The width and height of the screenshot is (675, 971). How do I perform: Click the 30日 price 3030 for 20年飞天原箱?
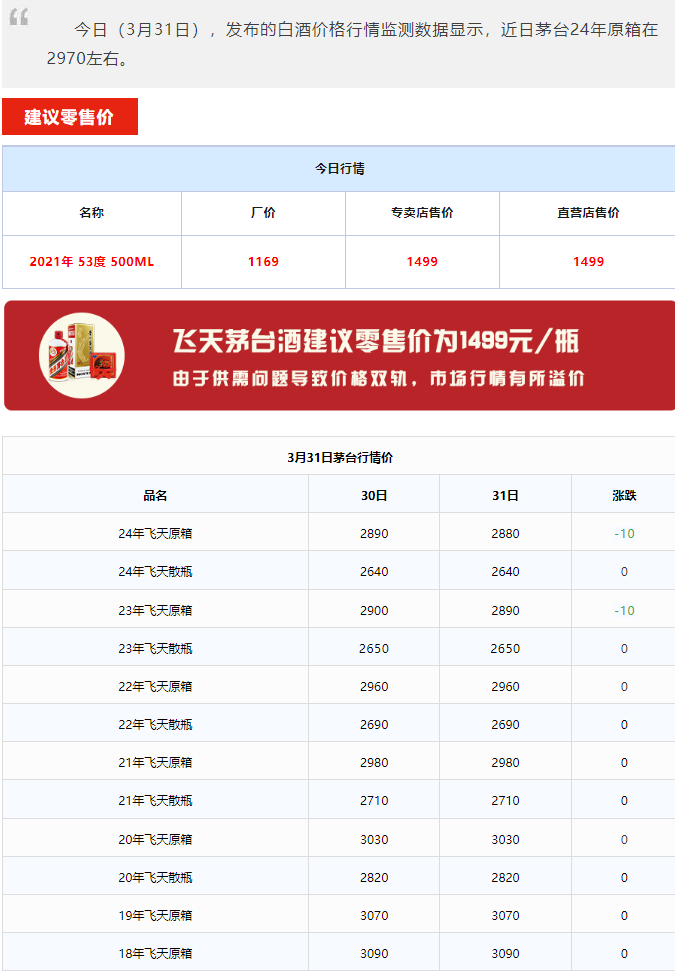(x=374, y=840)
